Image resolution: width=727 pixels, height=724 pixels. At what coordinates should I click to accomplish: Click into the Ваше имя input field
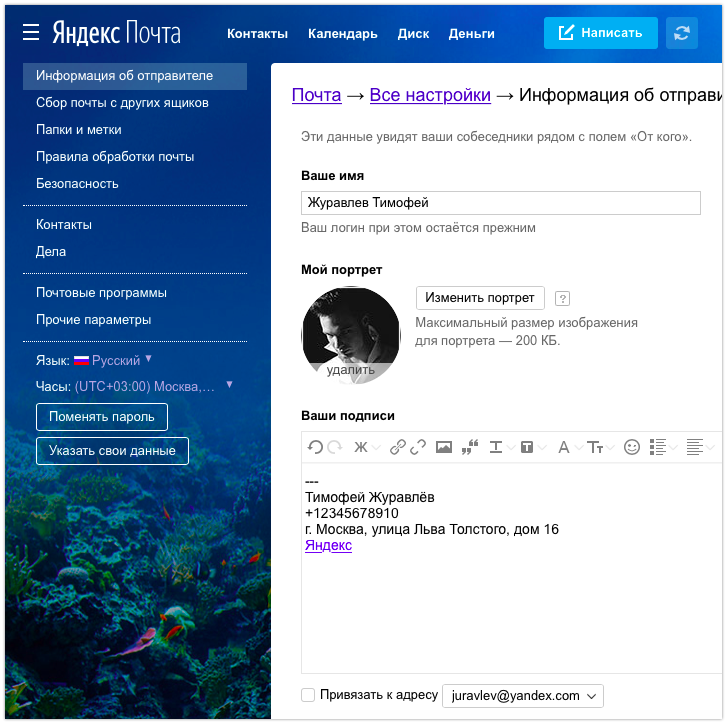[501, 203]
